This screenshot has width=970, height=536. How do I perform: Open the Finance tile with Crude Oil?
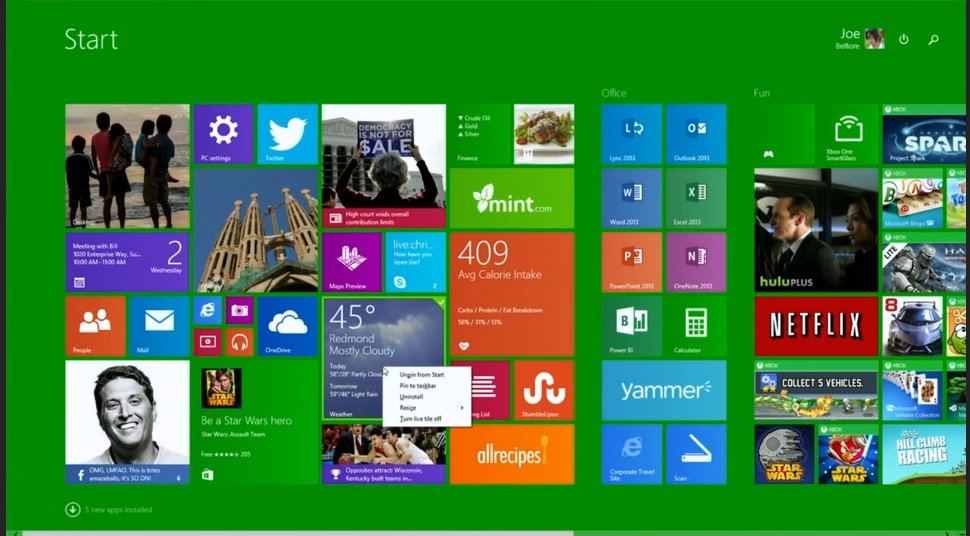pos(480,134)
